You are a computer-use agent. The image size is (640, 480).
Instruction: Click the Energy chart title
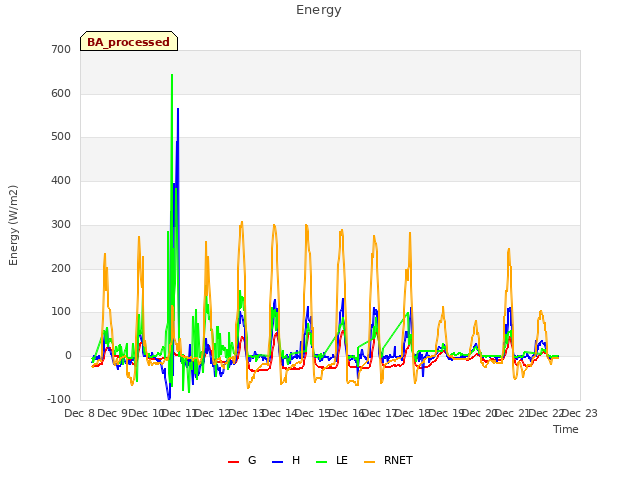pyautogui.click(x=319, y=10)
